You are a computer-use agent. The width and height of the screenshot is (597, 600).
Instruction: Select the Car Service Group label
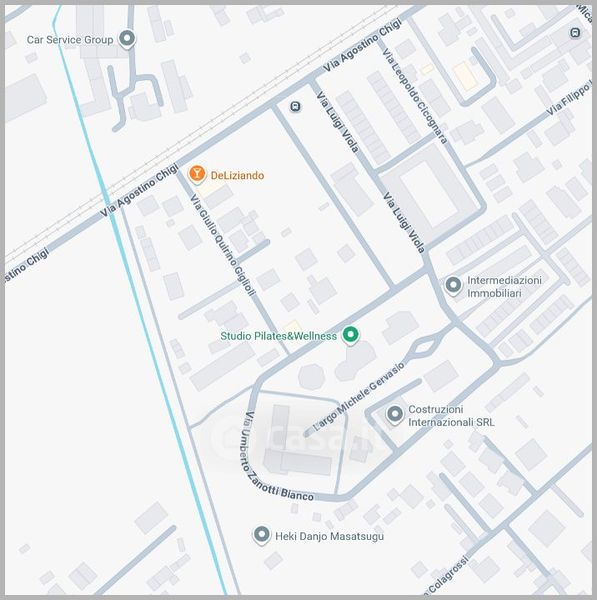(70, 40)
